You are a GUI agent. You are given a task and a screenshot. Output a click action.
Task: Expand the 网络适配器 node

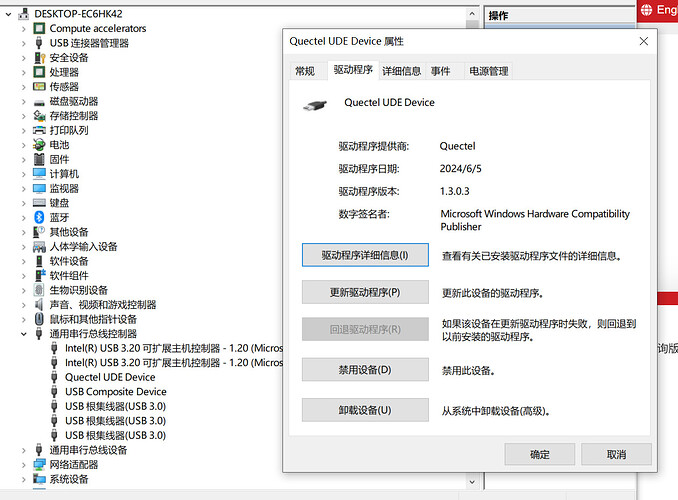click(24, 465)
